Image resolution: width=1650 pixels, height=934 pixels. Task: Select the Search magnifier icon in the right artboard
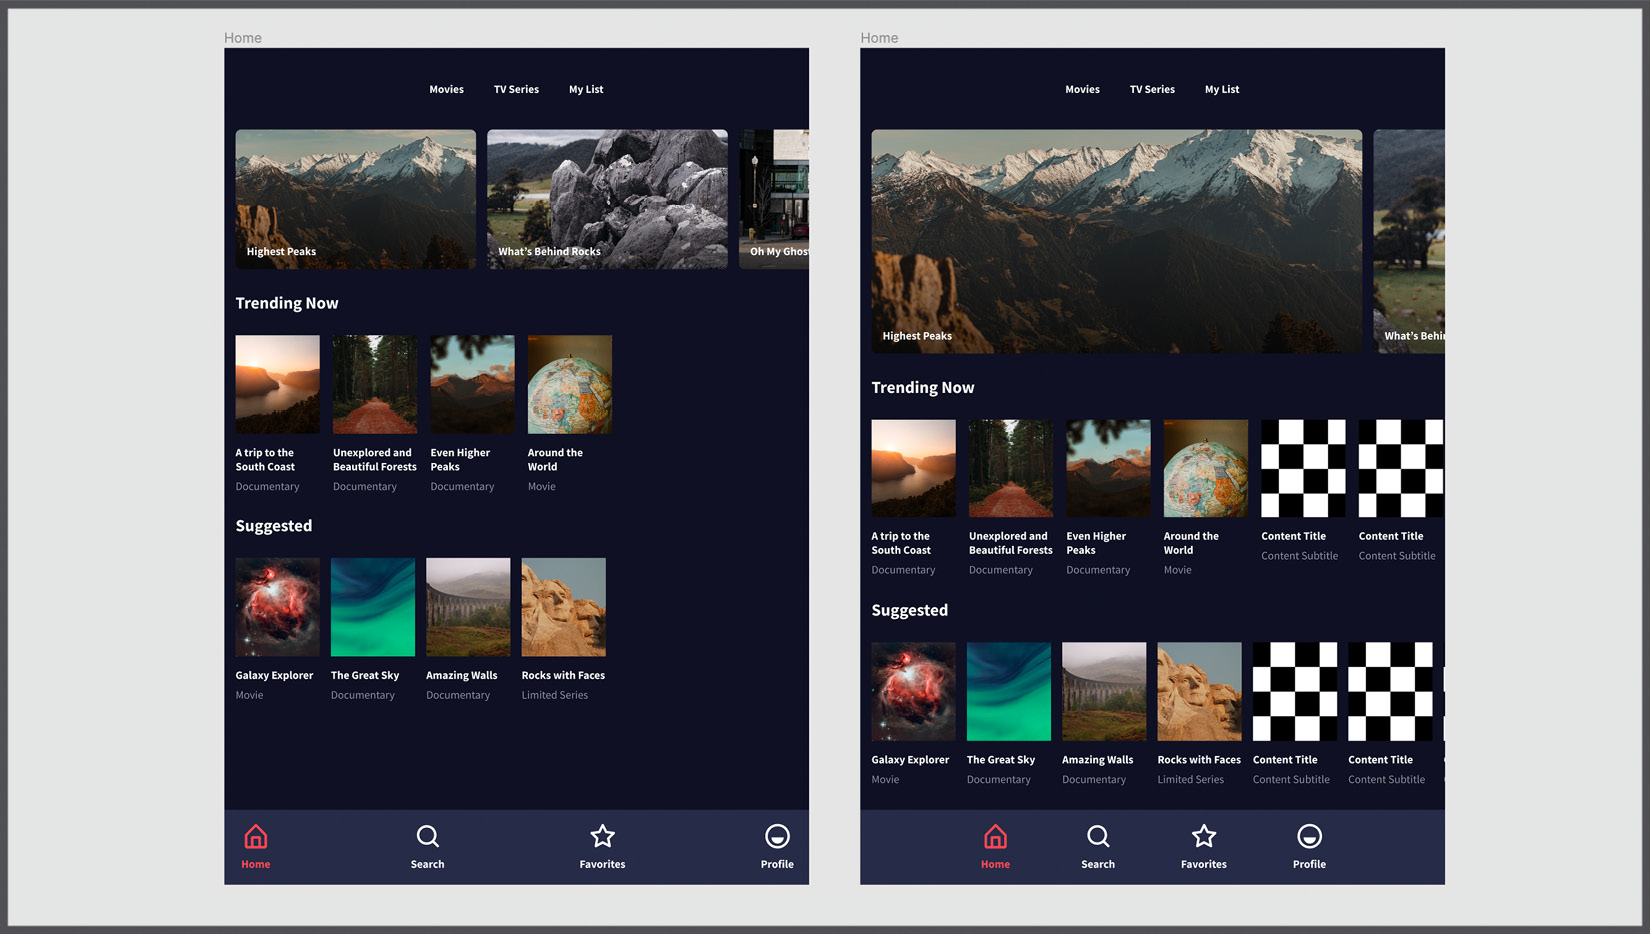point(1098,837)
